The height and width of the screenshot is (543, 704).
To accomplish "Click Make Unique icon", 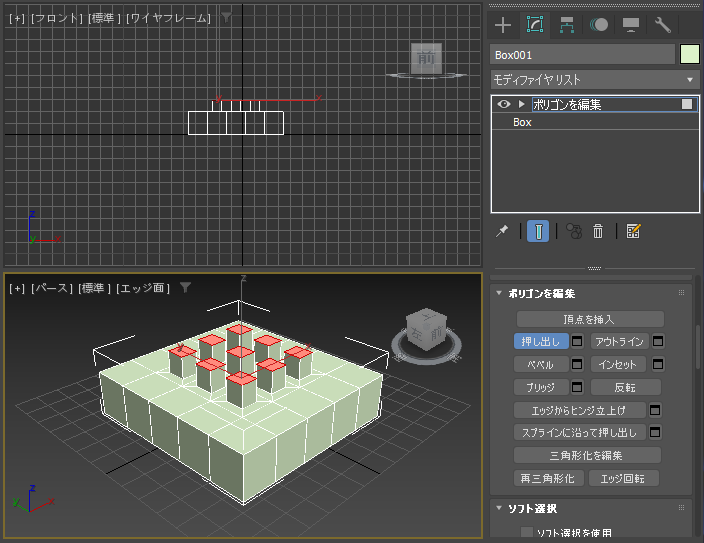I will tap(574, 231).
